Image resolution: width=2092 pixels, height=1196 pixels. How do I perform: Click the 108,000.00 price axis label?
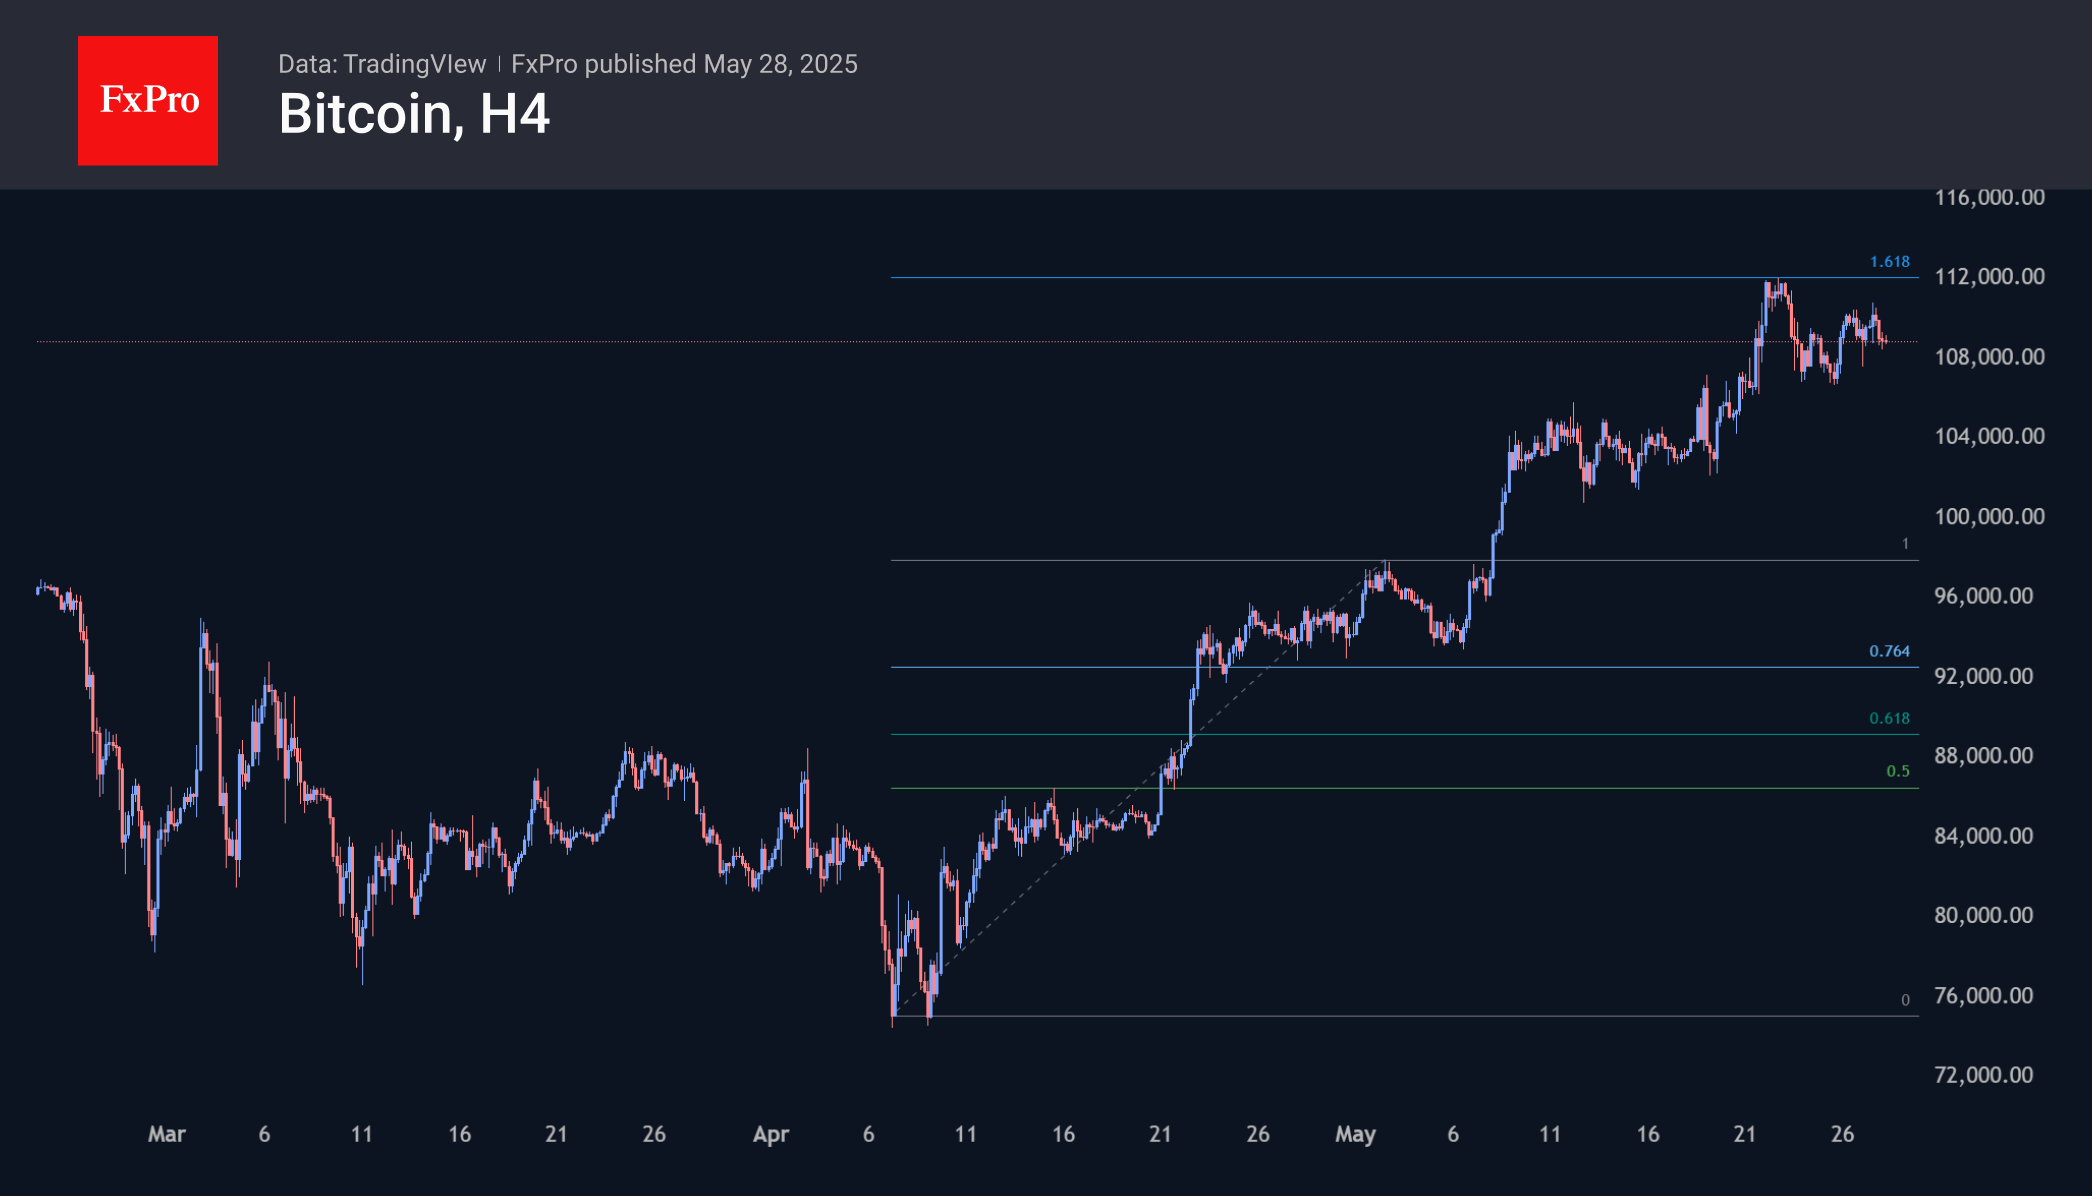[x=1989, y=357]
